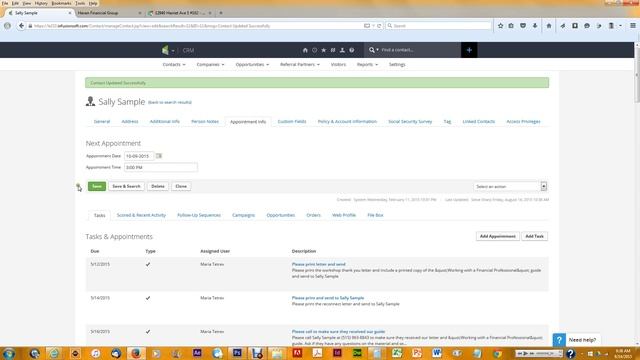Bookmark this page with star icon
Screen dimensions: 640x360
(x=500, y=26)
